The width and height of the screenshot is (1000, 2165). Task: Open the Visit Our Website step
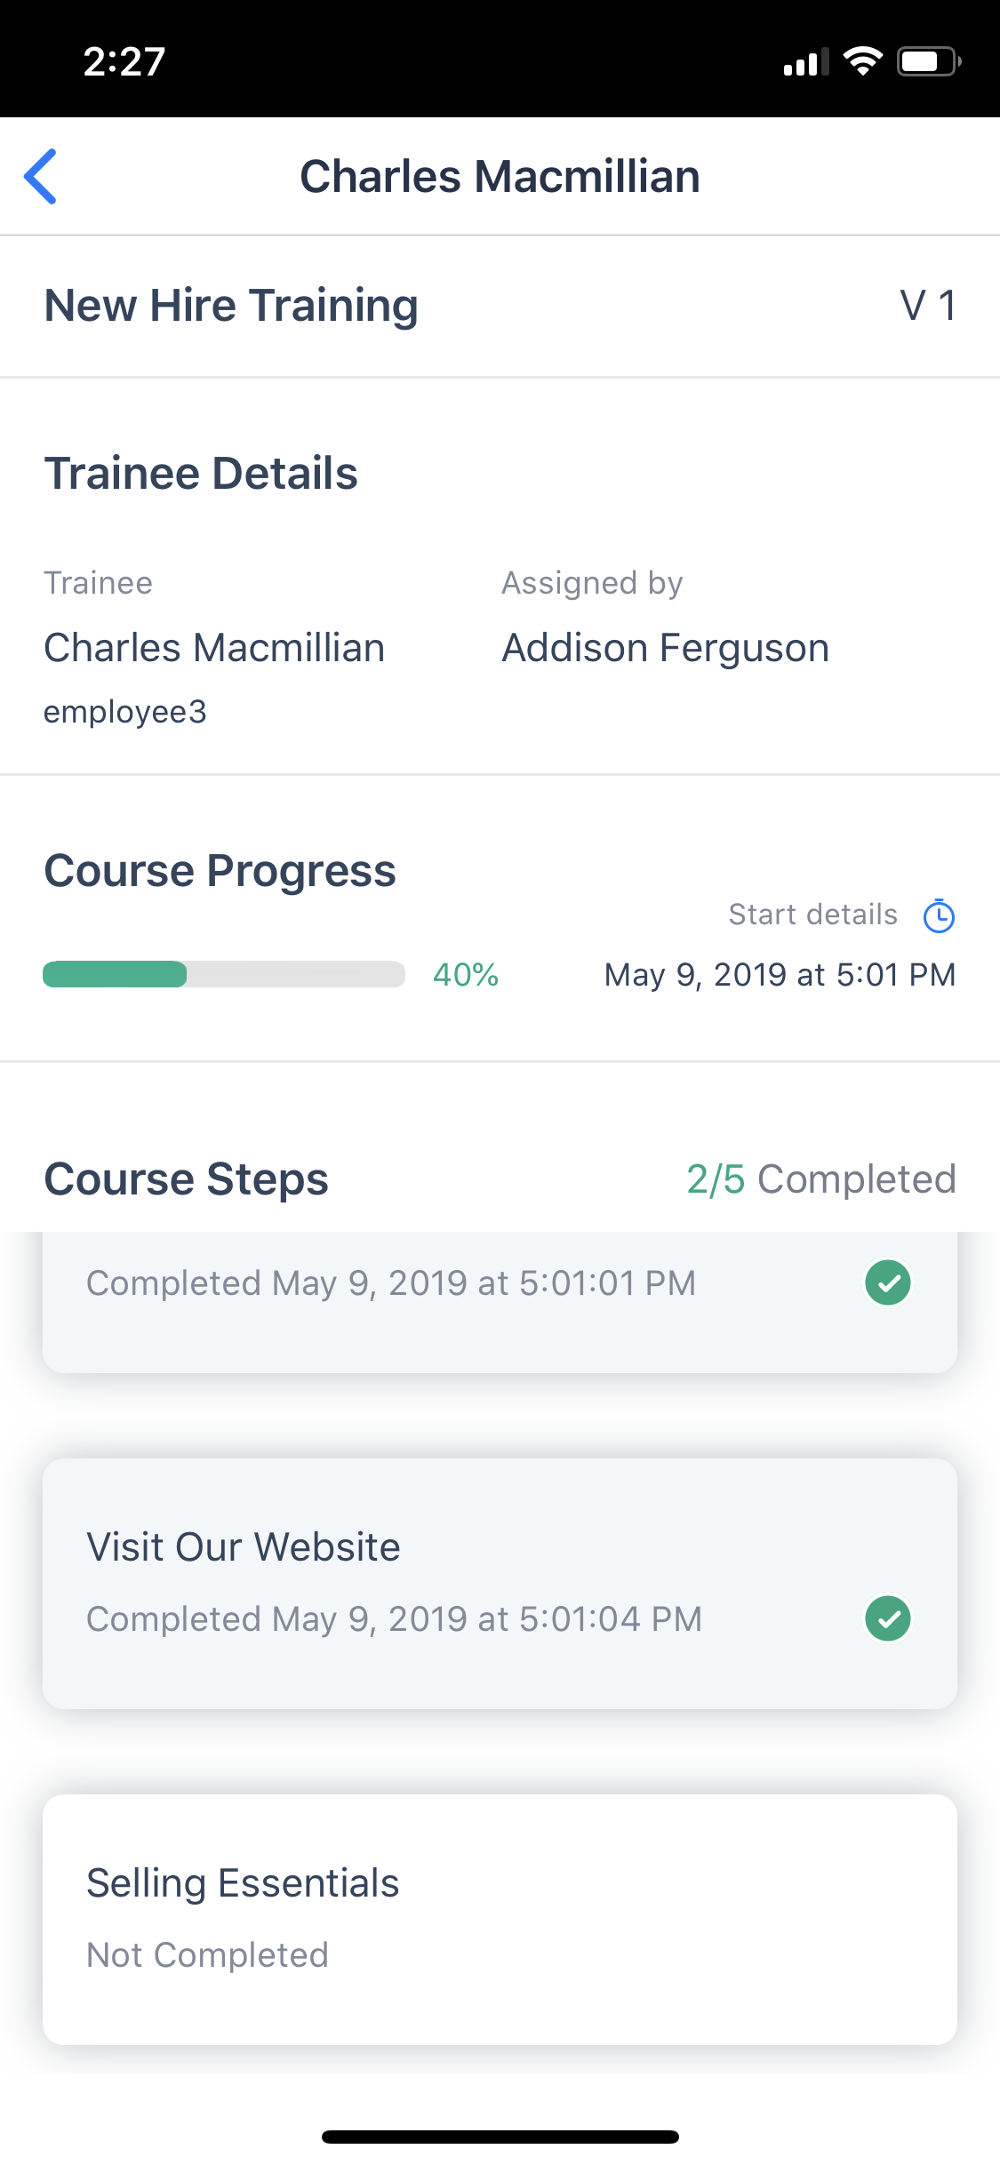coord(500,1582)
